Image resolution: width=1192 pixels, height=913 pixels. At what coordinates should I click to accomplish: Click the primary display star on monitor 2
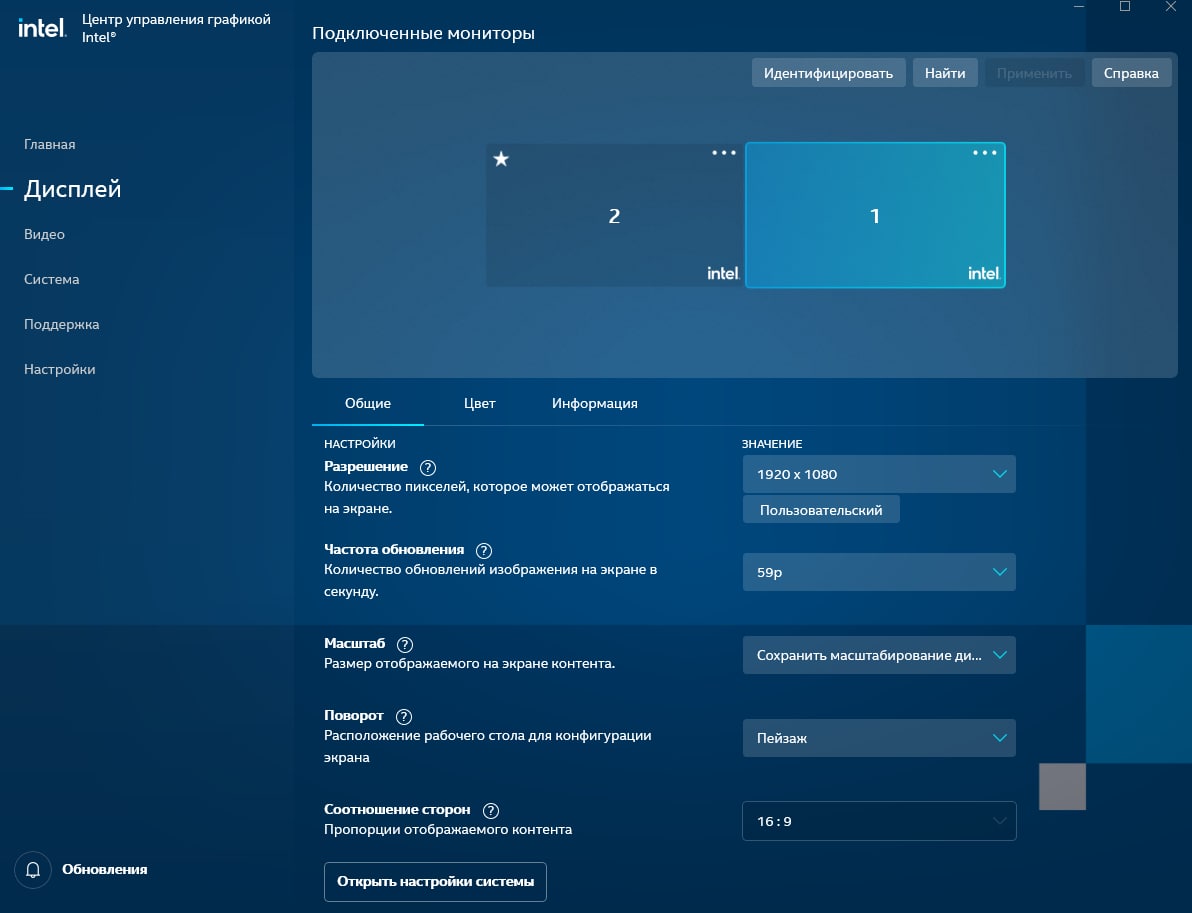click(x=501, y=159)
